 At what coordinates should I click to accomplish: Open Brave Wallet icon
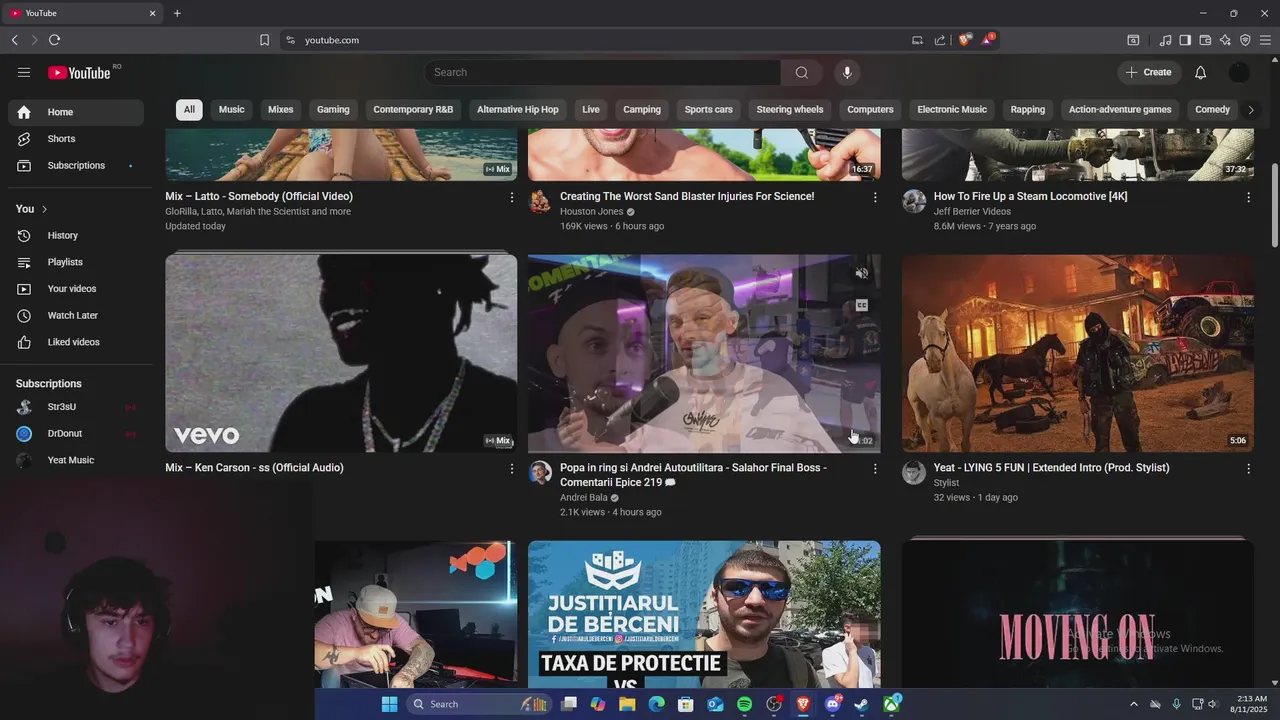[x=1205, y=40]
